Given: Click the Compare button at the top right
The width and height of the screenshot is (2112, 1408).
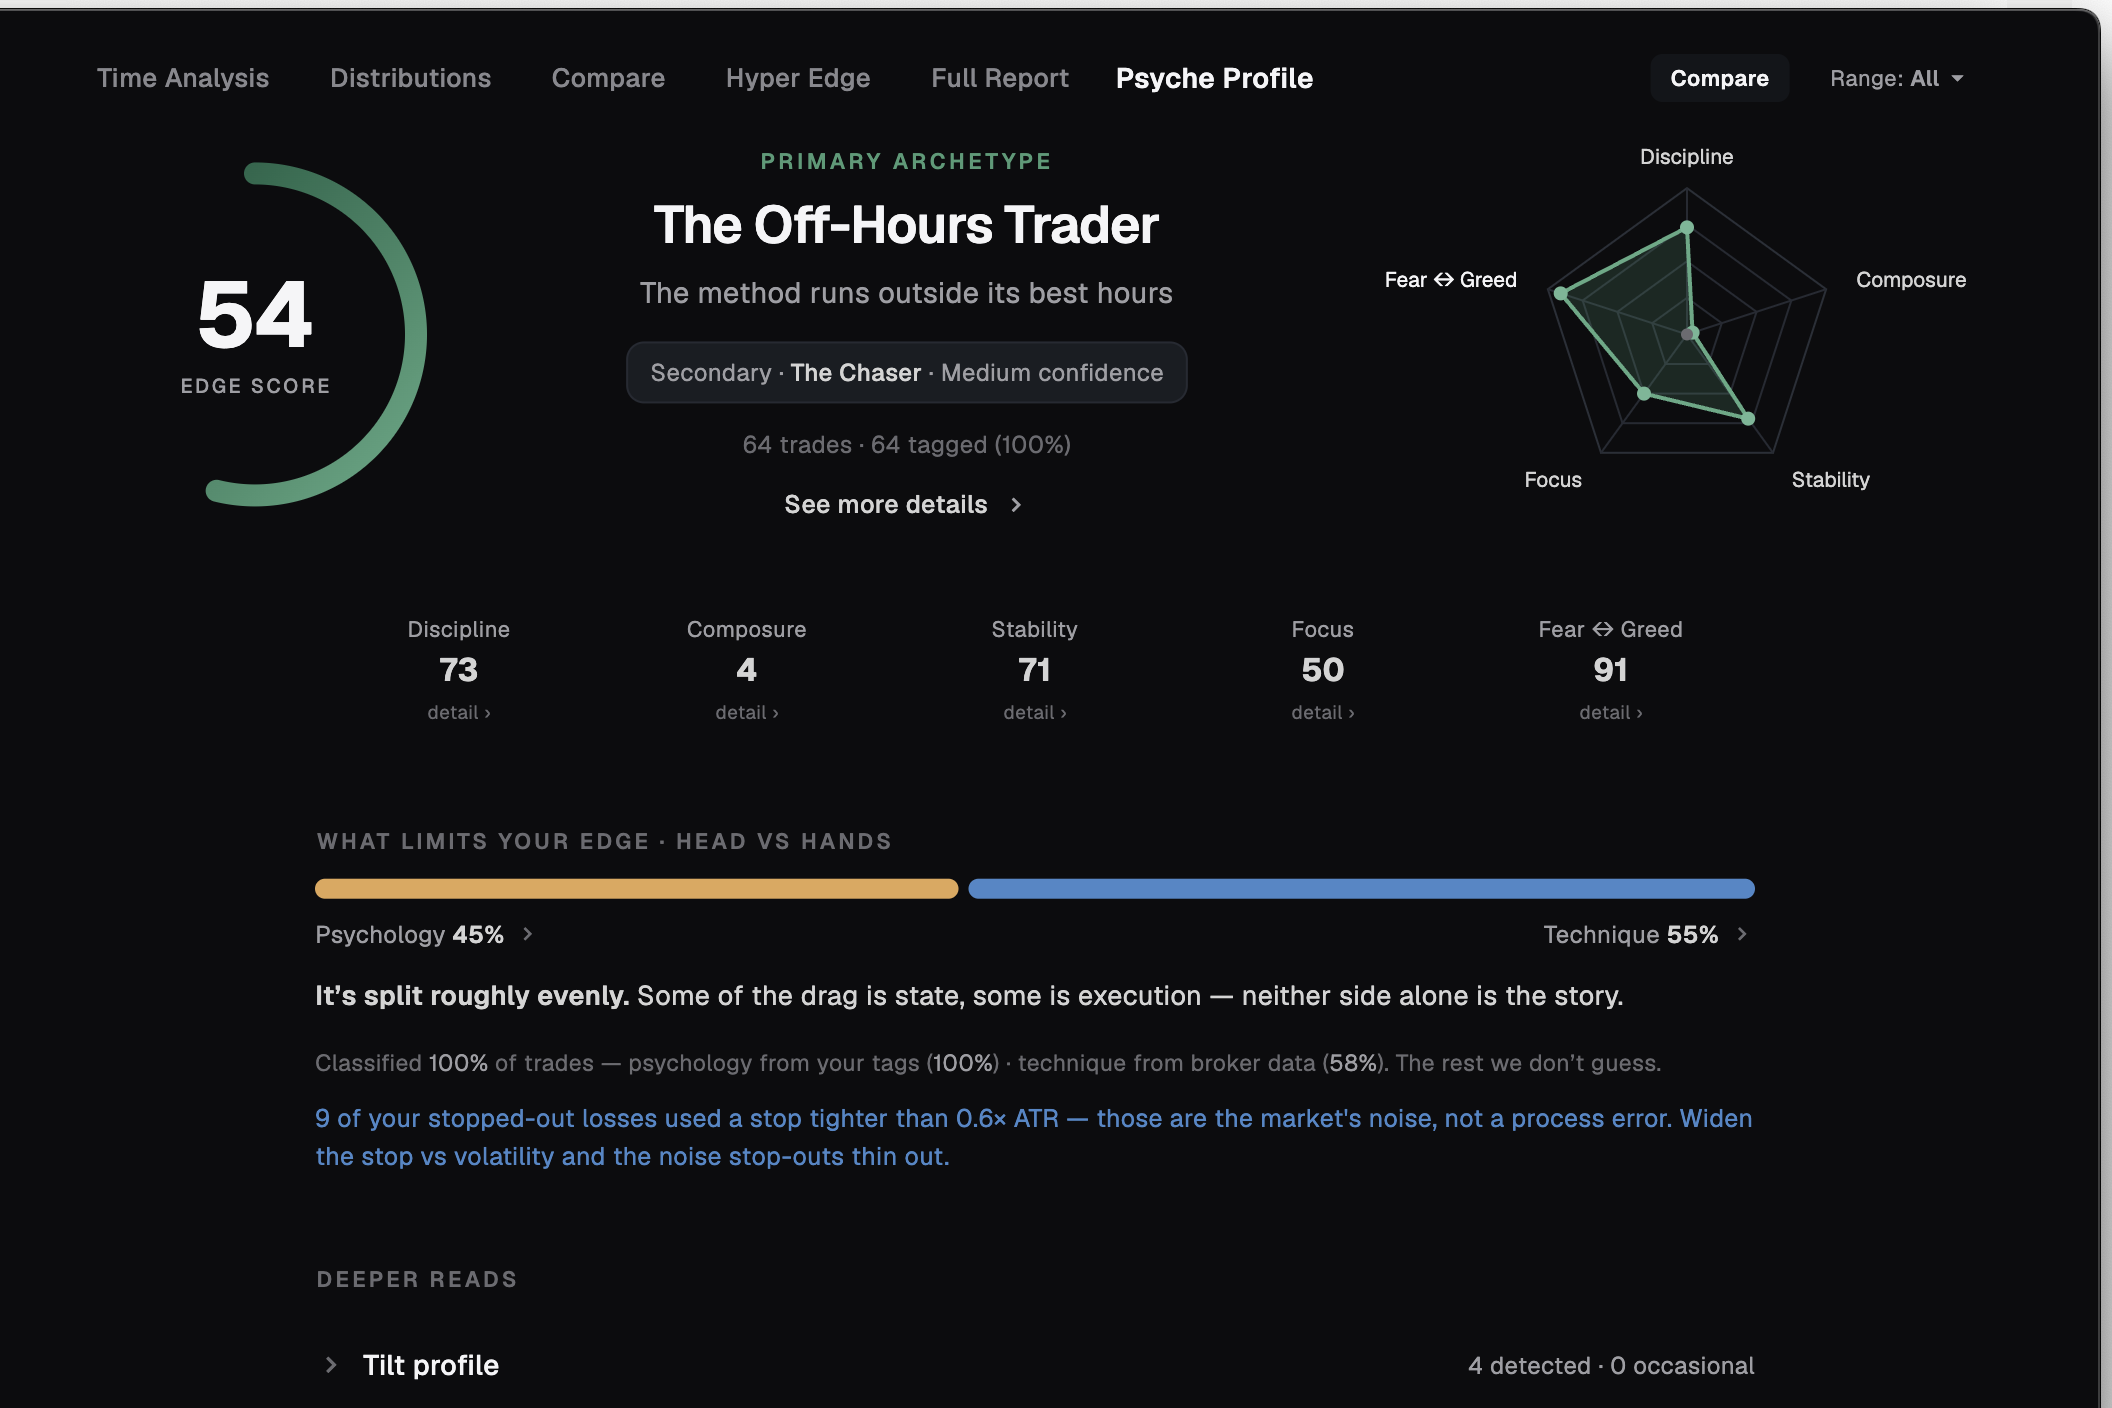Looking at the screenshot, I should pyautogui.click(x=1719, y=78).
